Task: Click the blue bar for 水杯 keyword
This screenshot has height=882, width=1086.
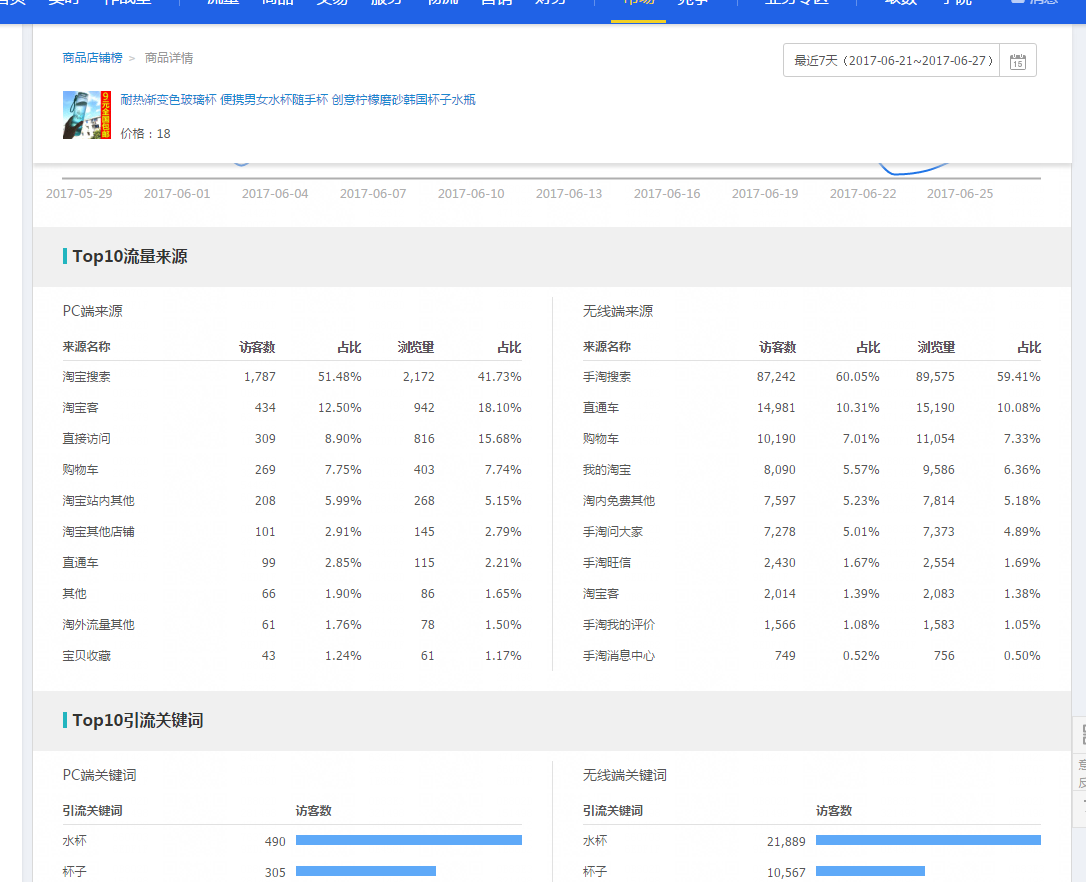Action: pyautogui.click(x=407, y=840)
